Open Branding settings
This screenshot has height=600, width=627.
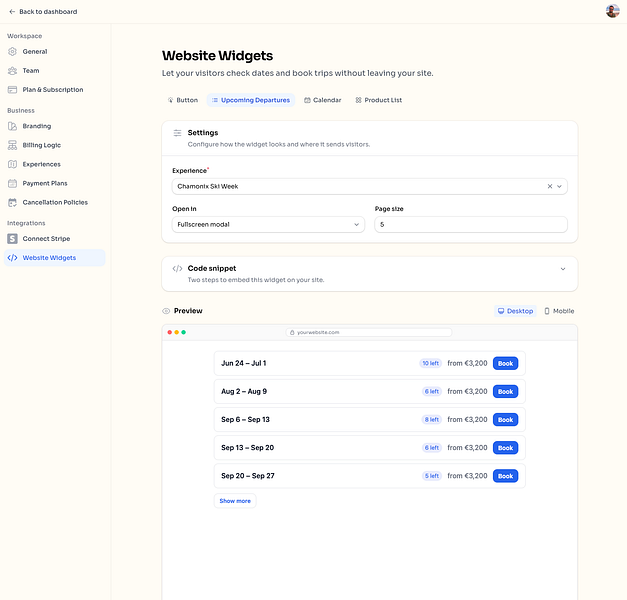(x=54, y=126)
